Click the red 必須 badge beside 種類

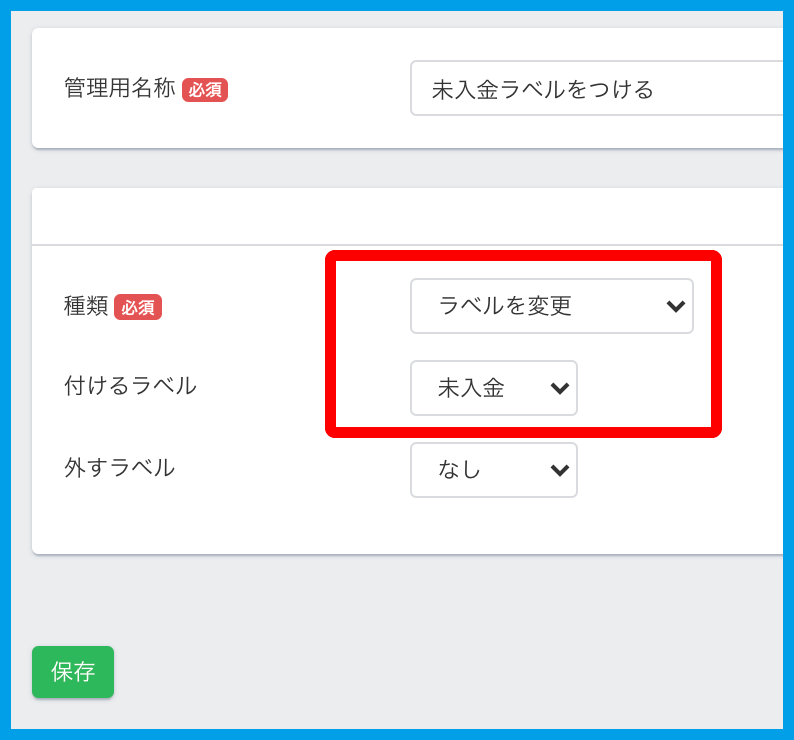[138, 307]
